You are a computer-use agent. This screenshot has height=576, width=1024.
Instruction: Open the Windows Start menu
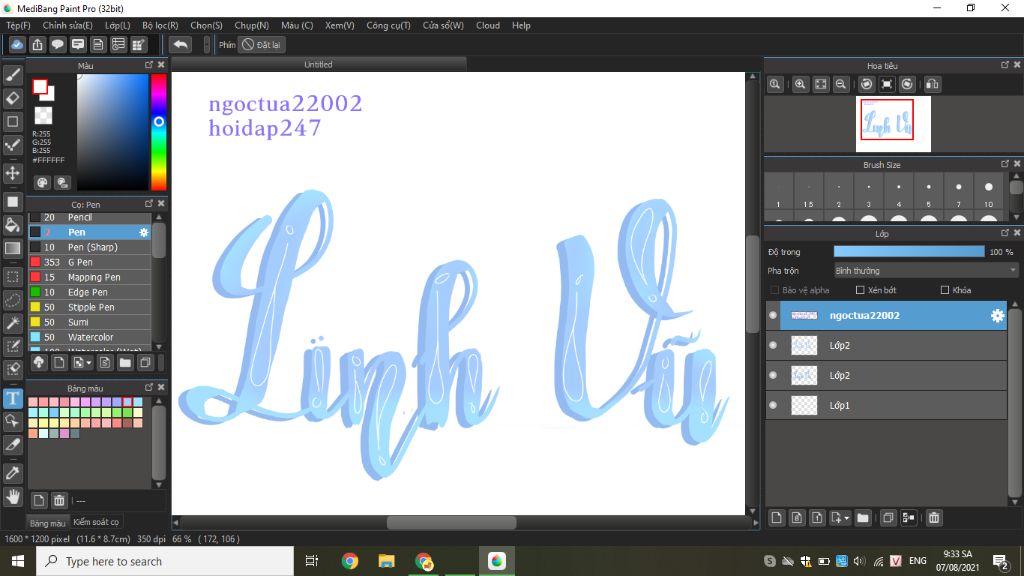point(18,561)
